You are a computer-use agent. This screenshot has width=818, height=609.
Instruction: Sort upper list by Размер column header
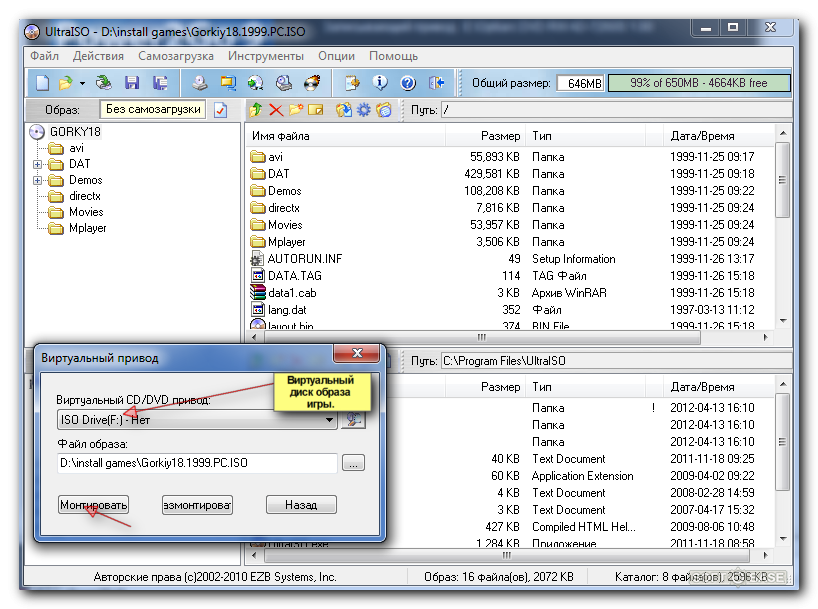pos(485,136)
